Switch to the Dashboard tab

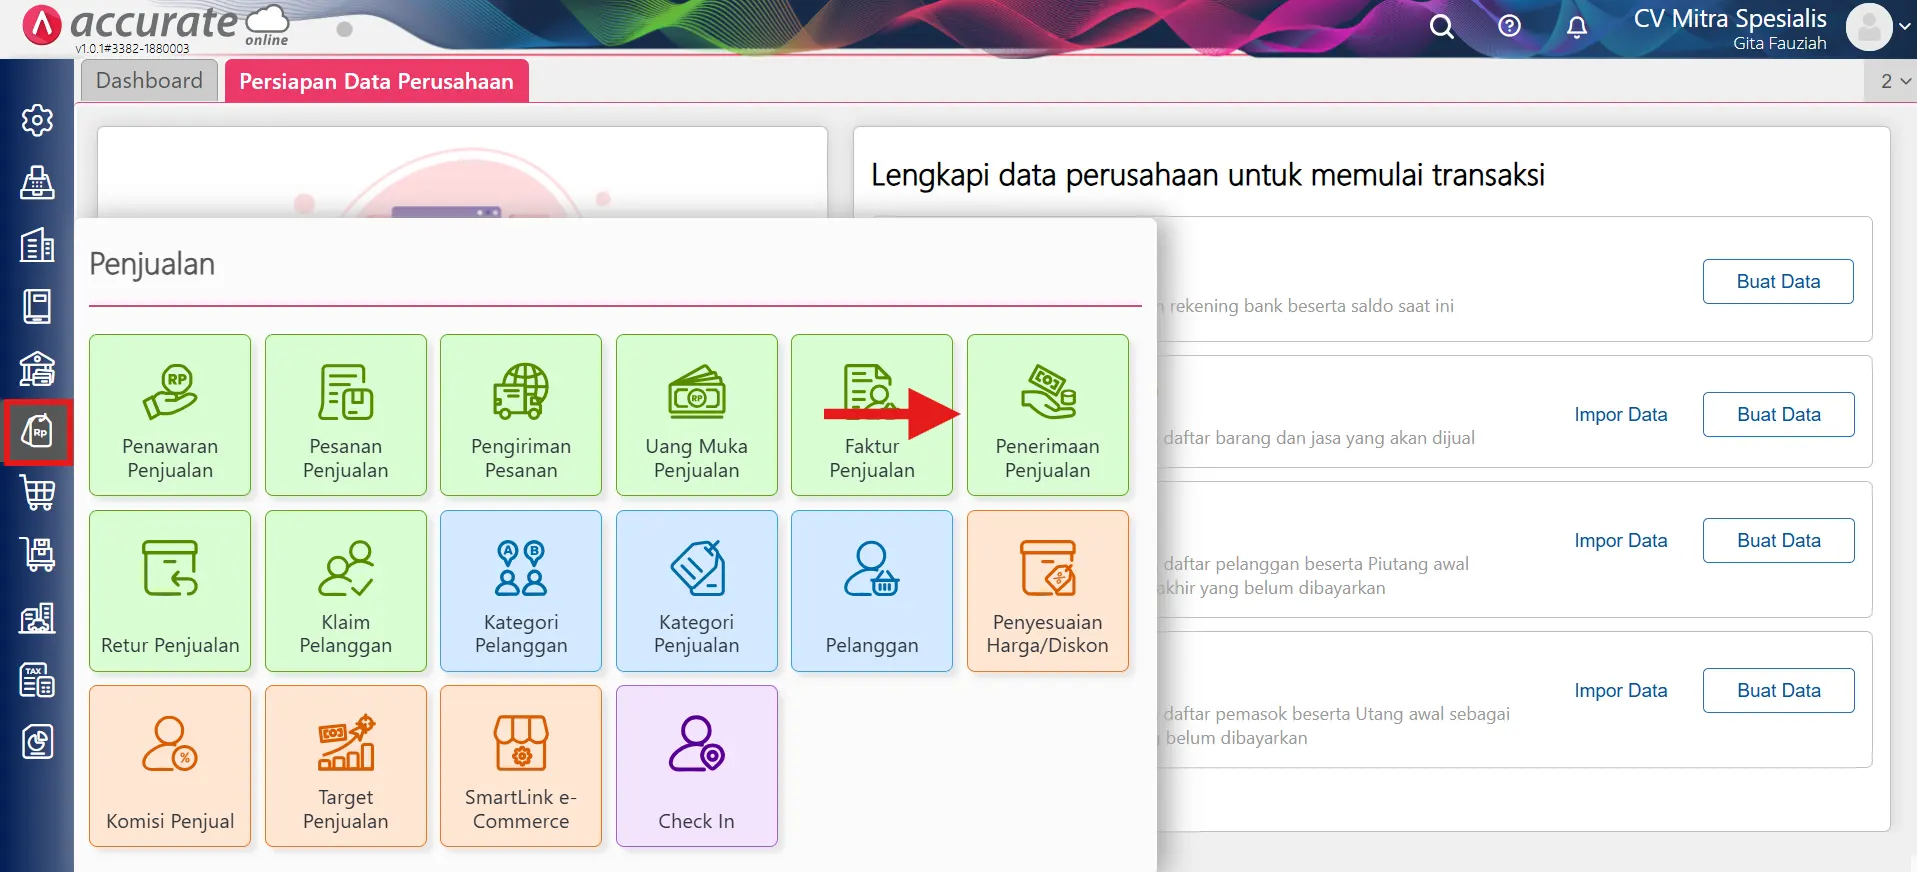coord(149,81)
